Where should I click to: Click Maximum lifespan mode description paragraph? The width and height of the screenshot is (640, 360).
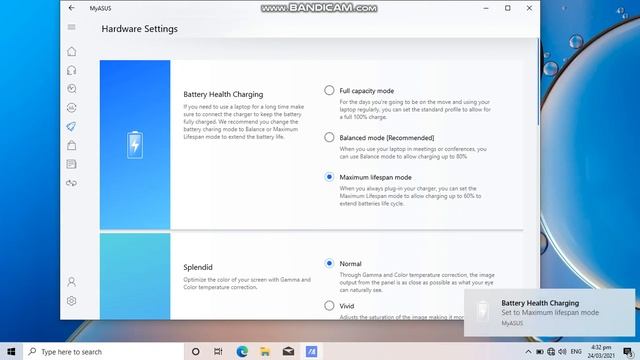[410, 196]
